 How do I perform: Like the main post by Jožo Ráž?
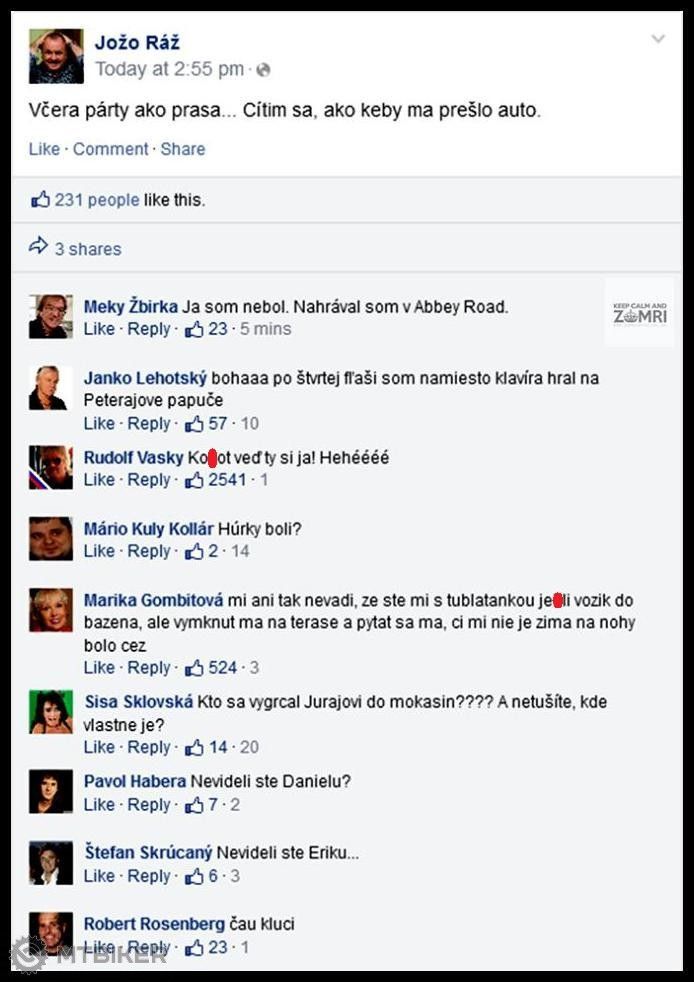tap(44, 149)
